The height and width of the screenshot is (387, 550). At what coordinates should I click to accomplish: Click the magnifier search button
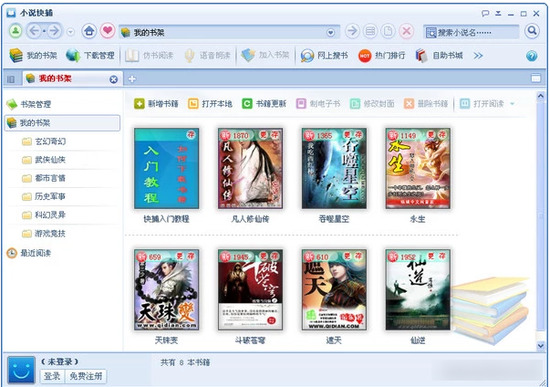pos(532,31)
